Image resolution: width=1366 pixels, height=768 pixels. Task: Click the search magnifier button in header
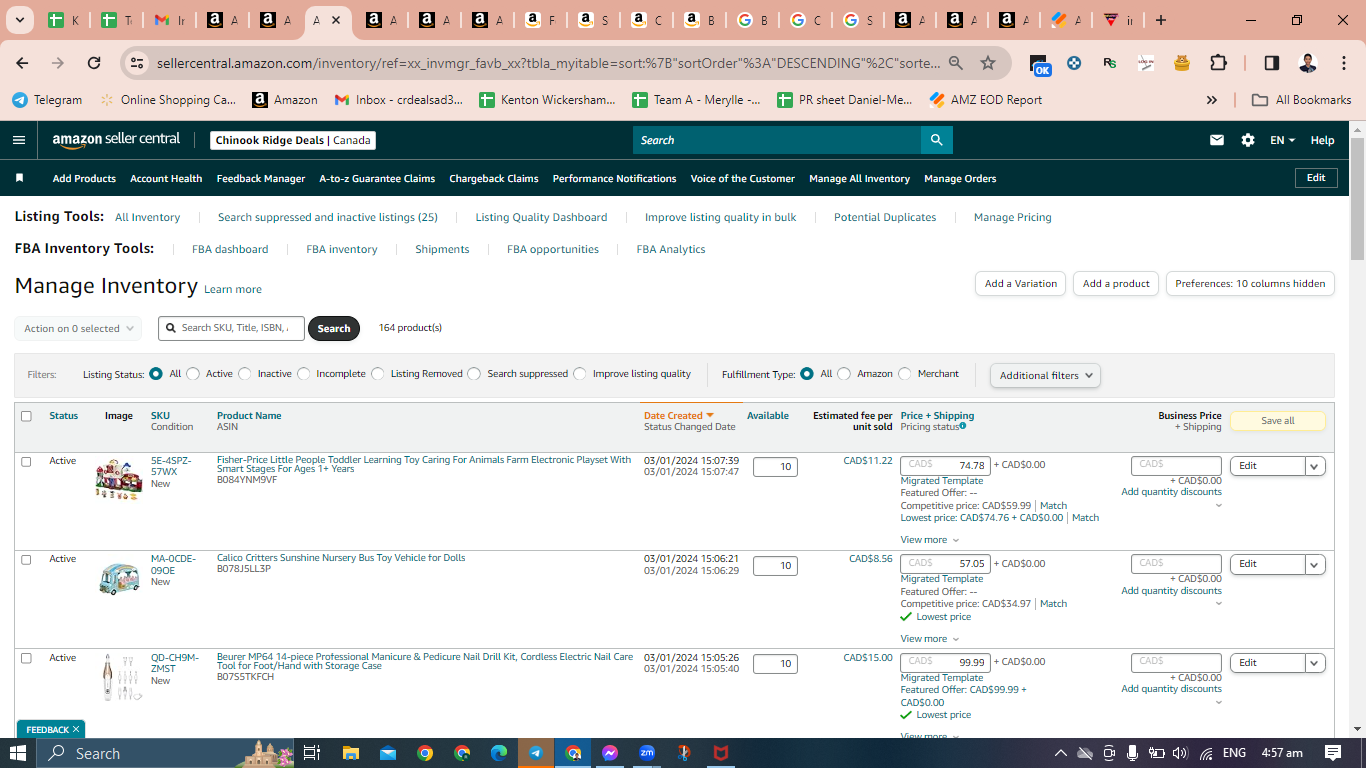coord(936,140)
